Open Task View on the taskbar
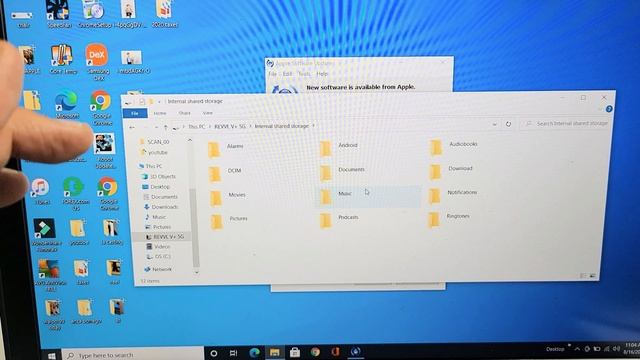640x360 pixels. [233, 353]
